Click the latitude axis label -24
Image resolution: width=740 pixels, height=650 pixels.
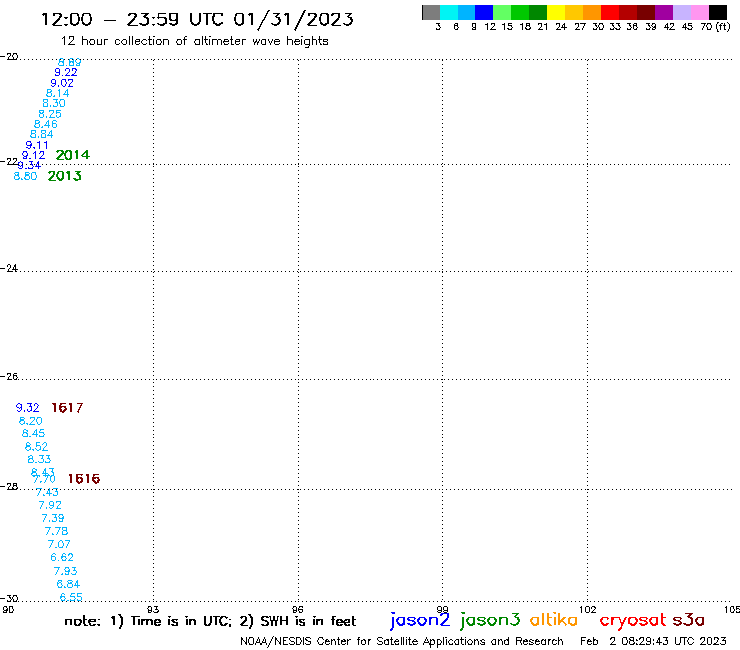pos(9,268)
